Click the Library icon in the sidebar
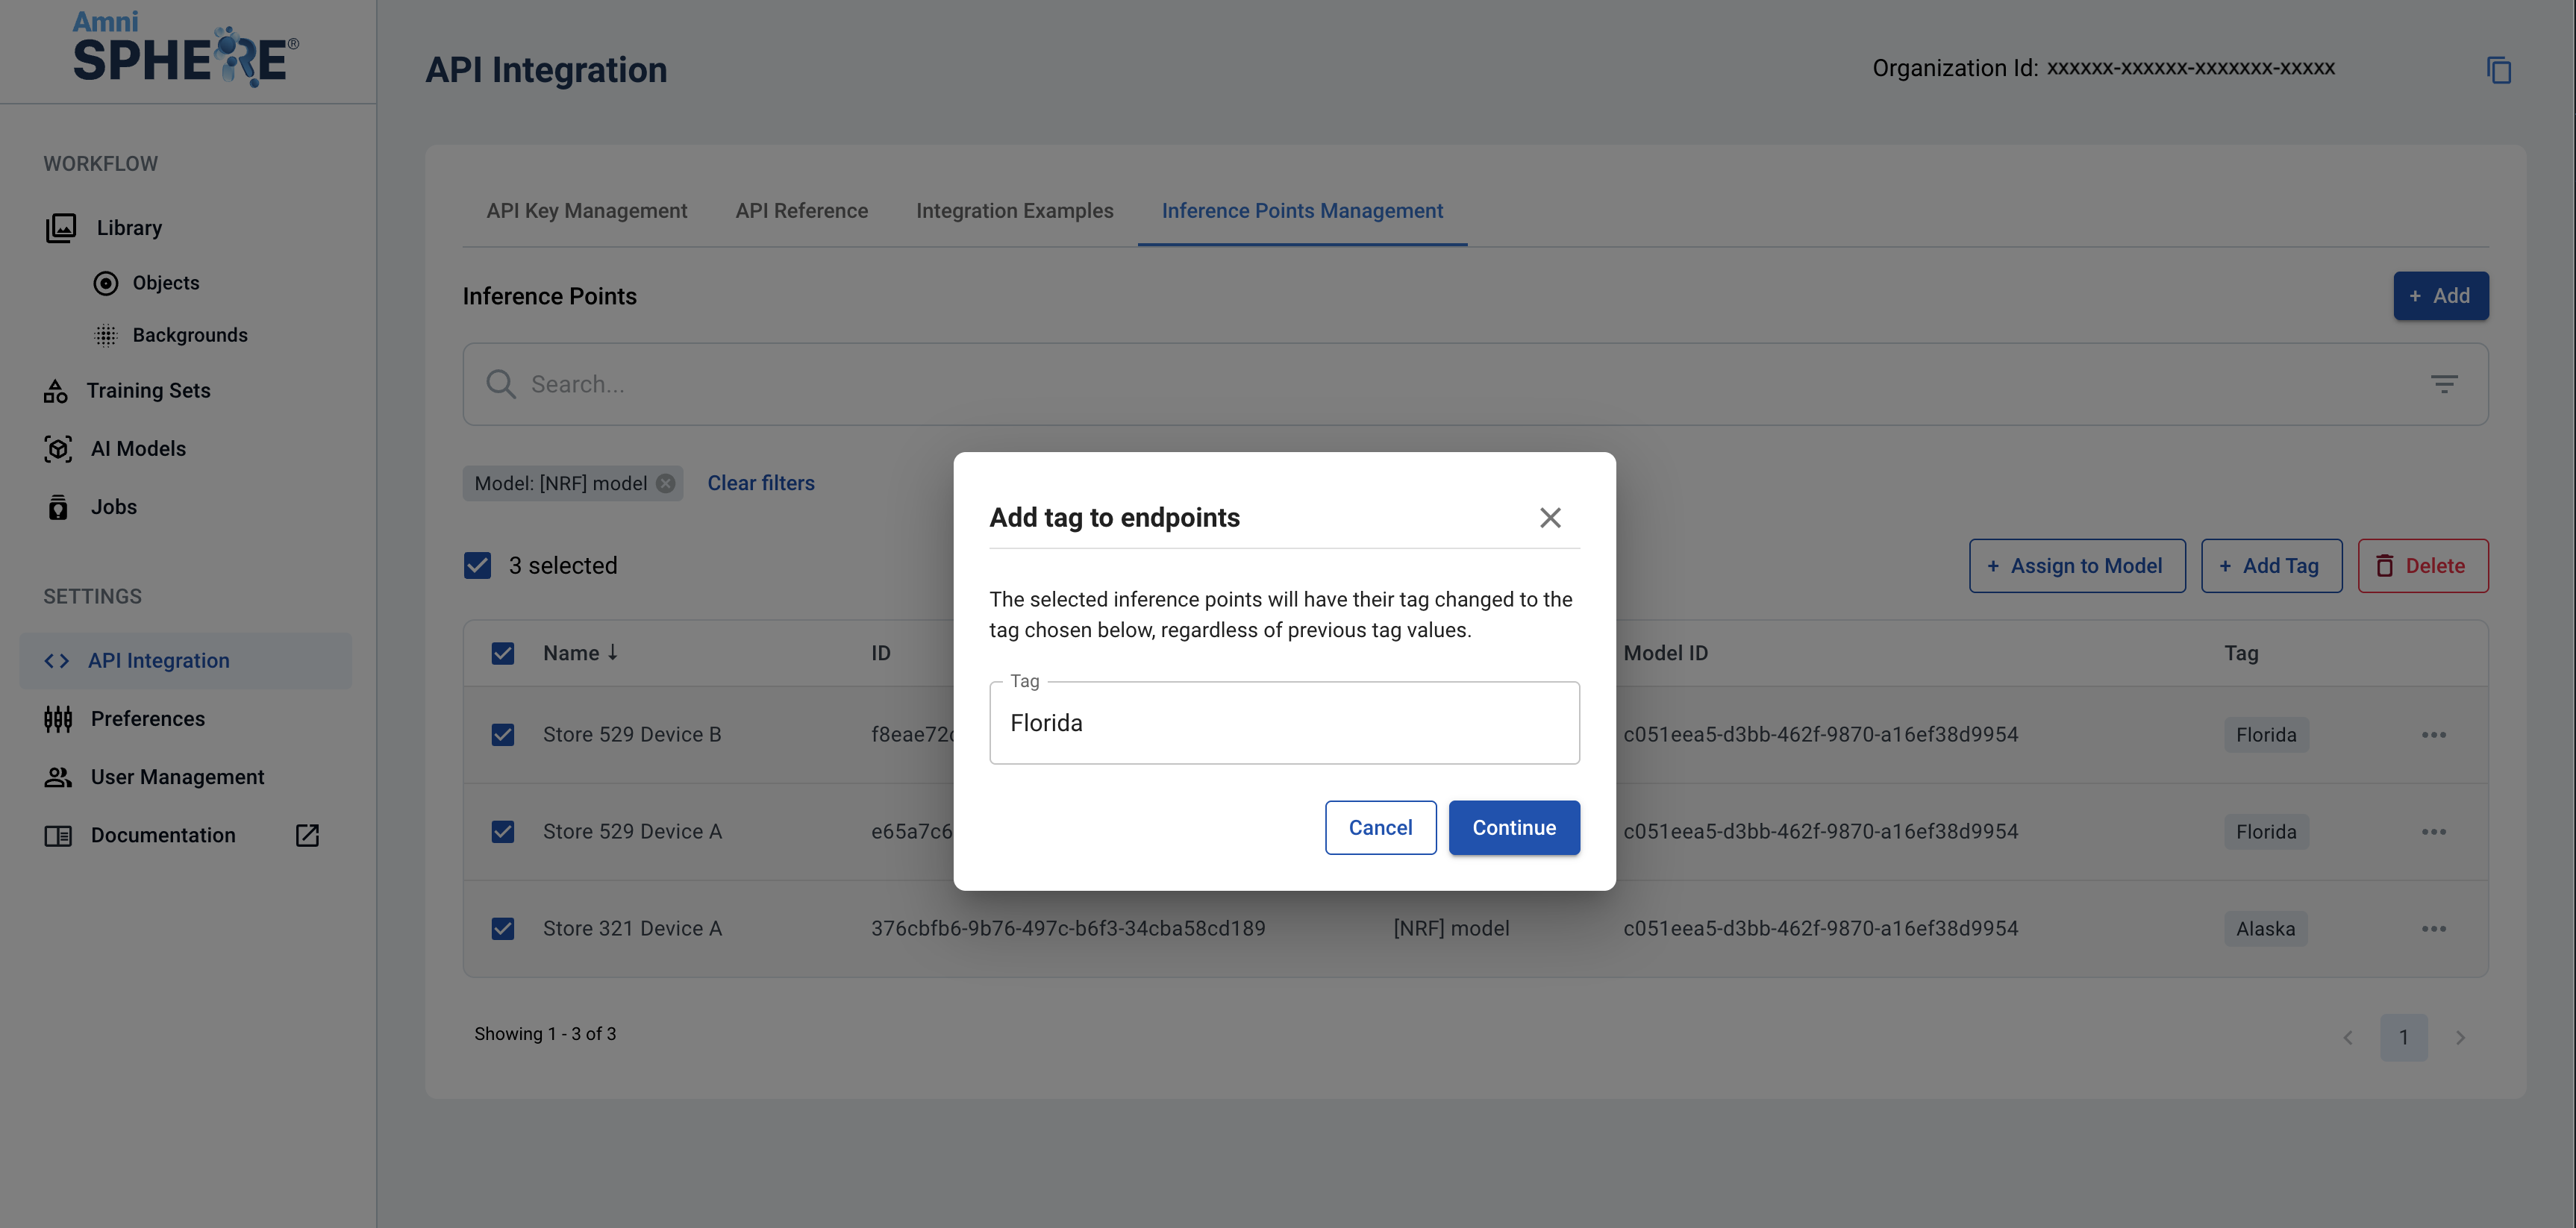2576x1228 pixels. coord(61,228)
